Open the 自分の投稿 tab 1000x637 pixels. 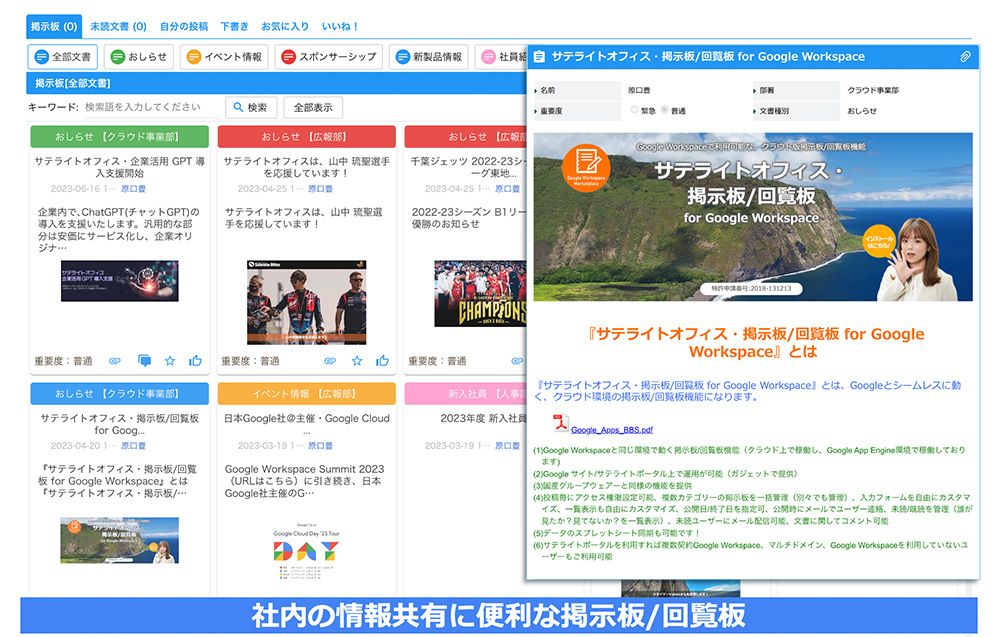[x=184, y=27]
